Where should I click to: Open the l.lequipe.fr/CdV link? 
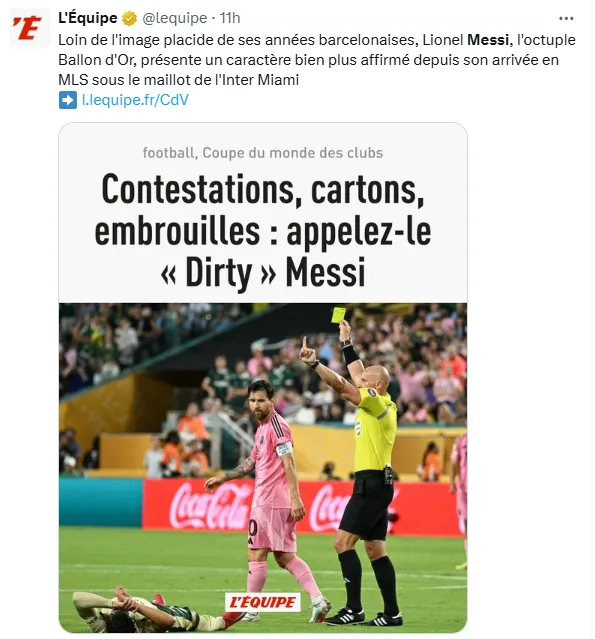coord(135,100)
